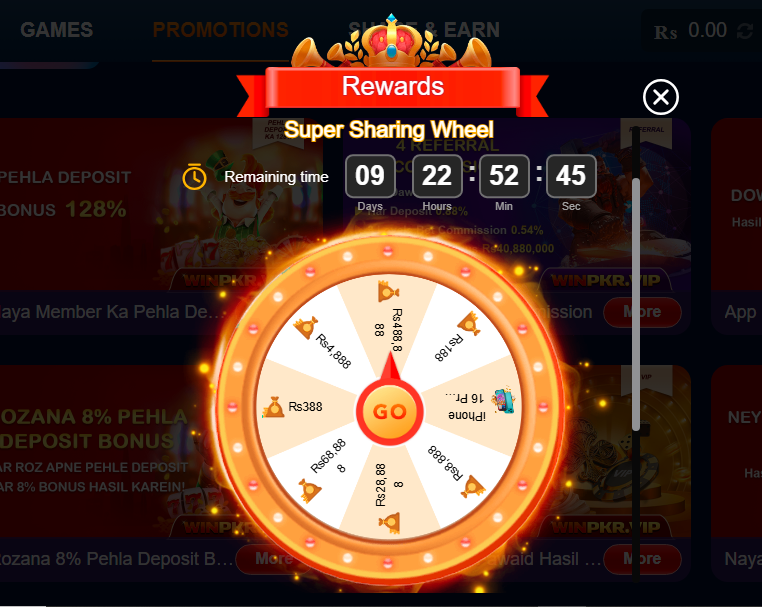Spin the wheel with the GO button
This screenshot has height=607, width=762.
[390, 412]
